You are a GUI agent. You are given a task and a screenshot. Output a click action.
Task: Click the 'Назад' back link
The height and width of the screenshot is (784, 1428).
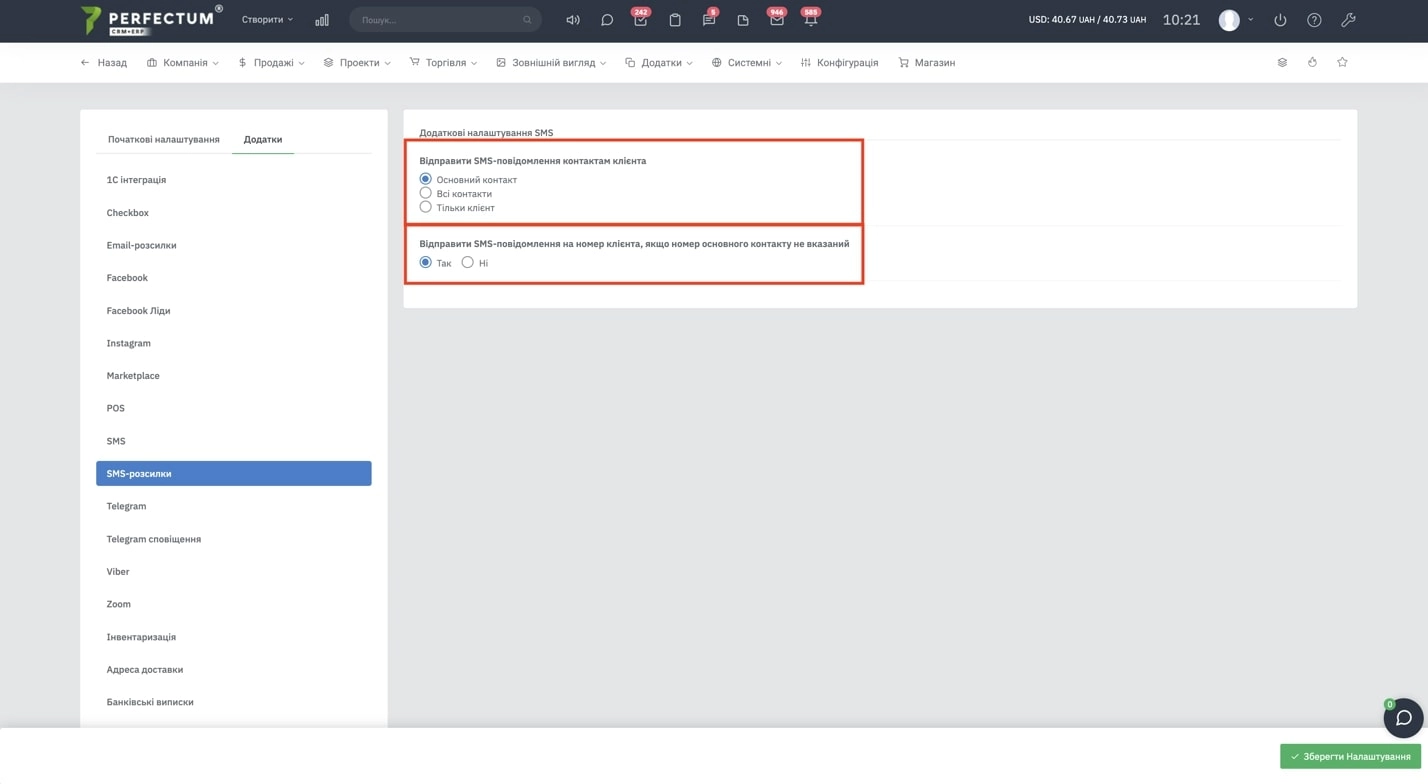click(x=104, y=62)
